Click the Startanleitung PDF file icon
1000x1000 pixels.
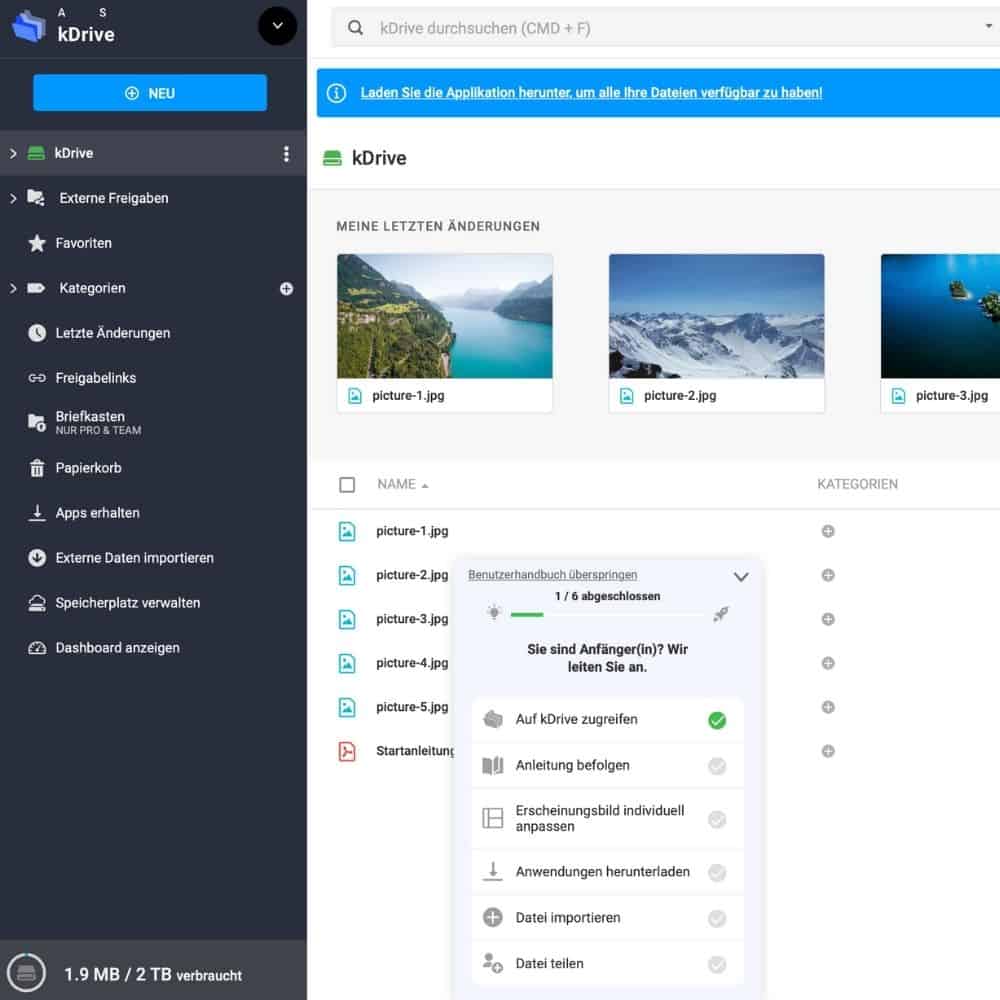coord(347,751)
